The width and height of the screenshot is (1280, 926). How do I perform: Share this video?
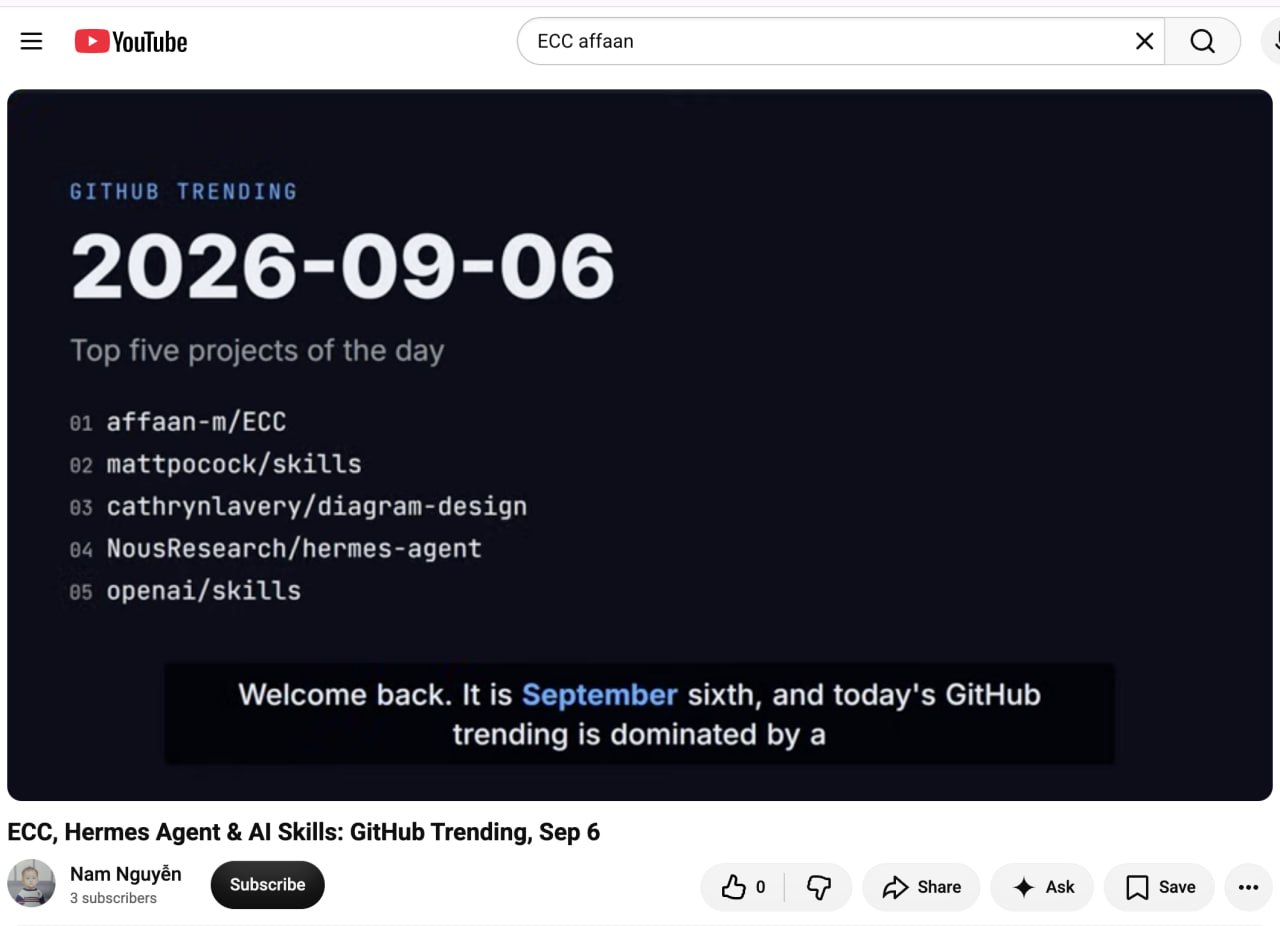[922, 887]
